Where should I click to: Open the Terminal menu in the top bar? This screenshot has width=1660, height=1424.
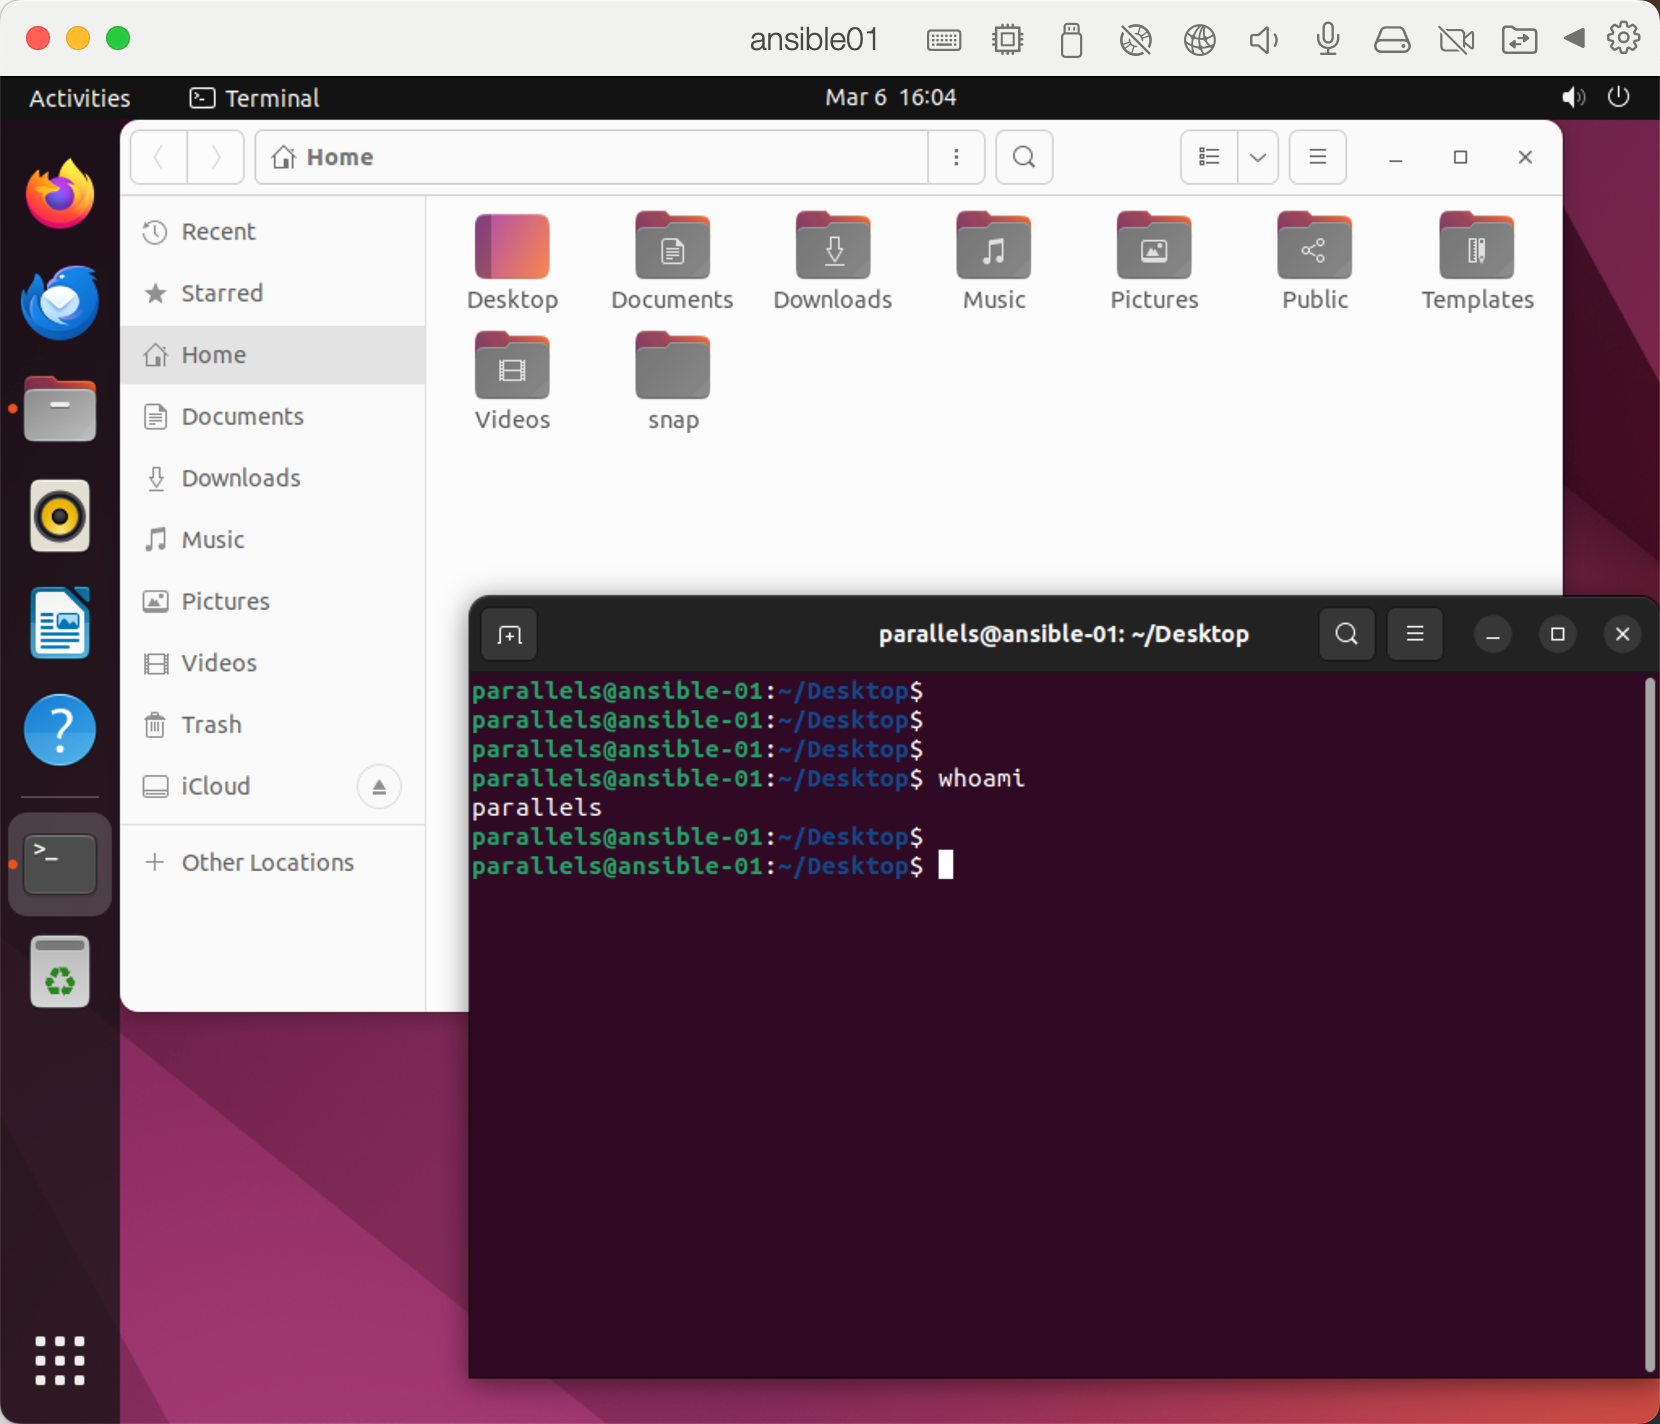253,97
